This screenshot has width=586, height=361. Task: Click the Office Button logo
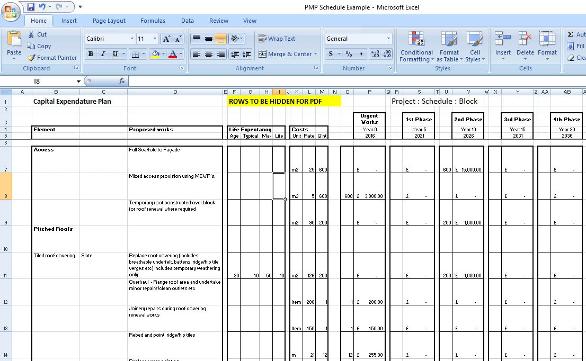tap(10, 11)
